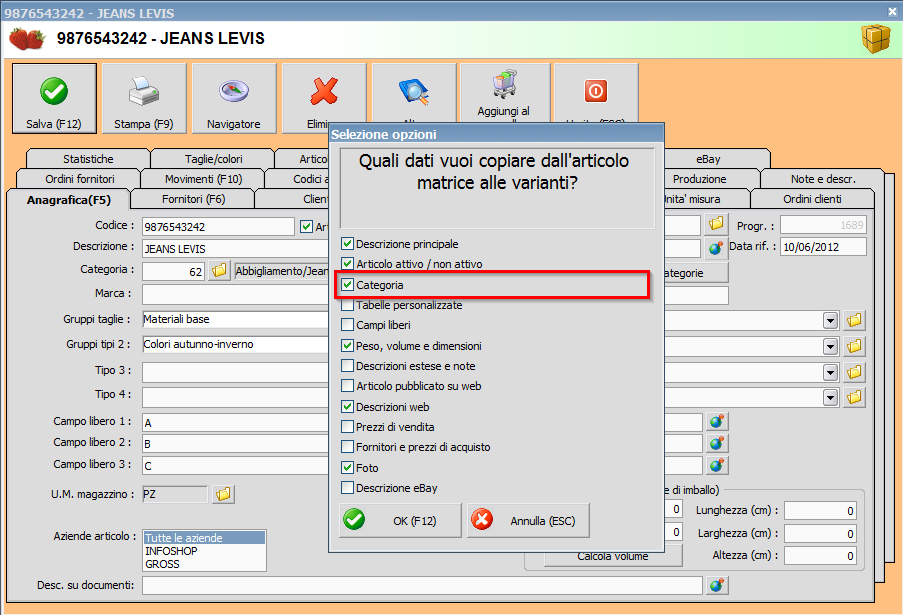The height and width of the screenshot is (615, 903).
Task: Switch to the Statistiche tab
Action: 88,159
